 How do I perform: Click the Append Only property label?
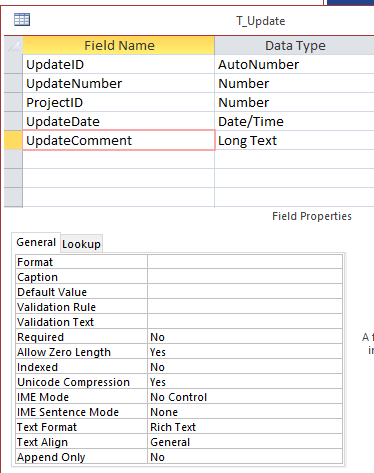[51, 457]
